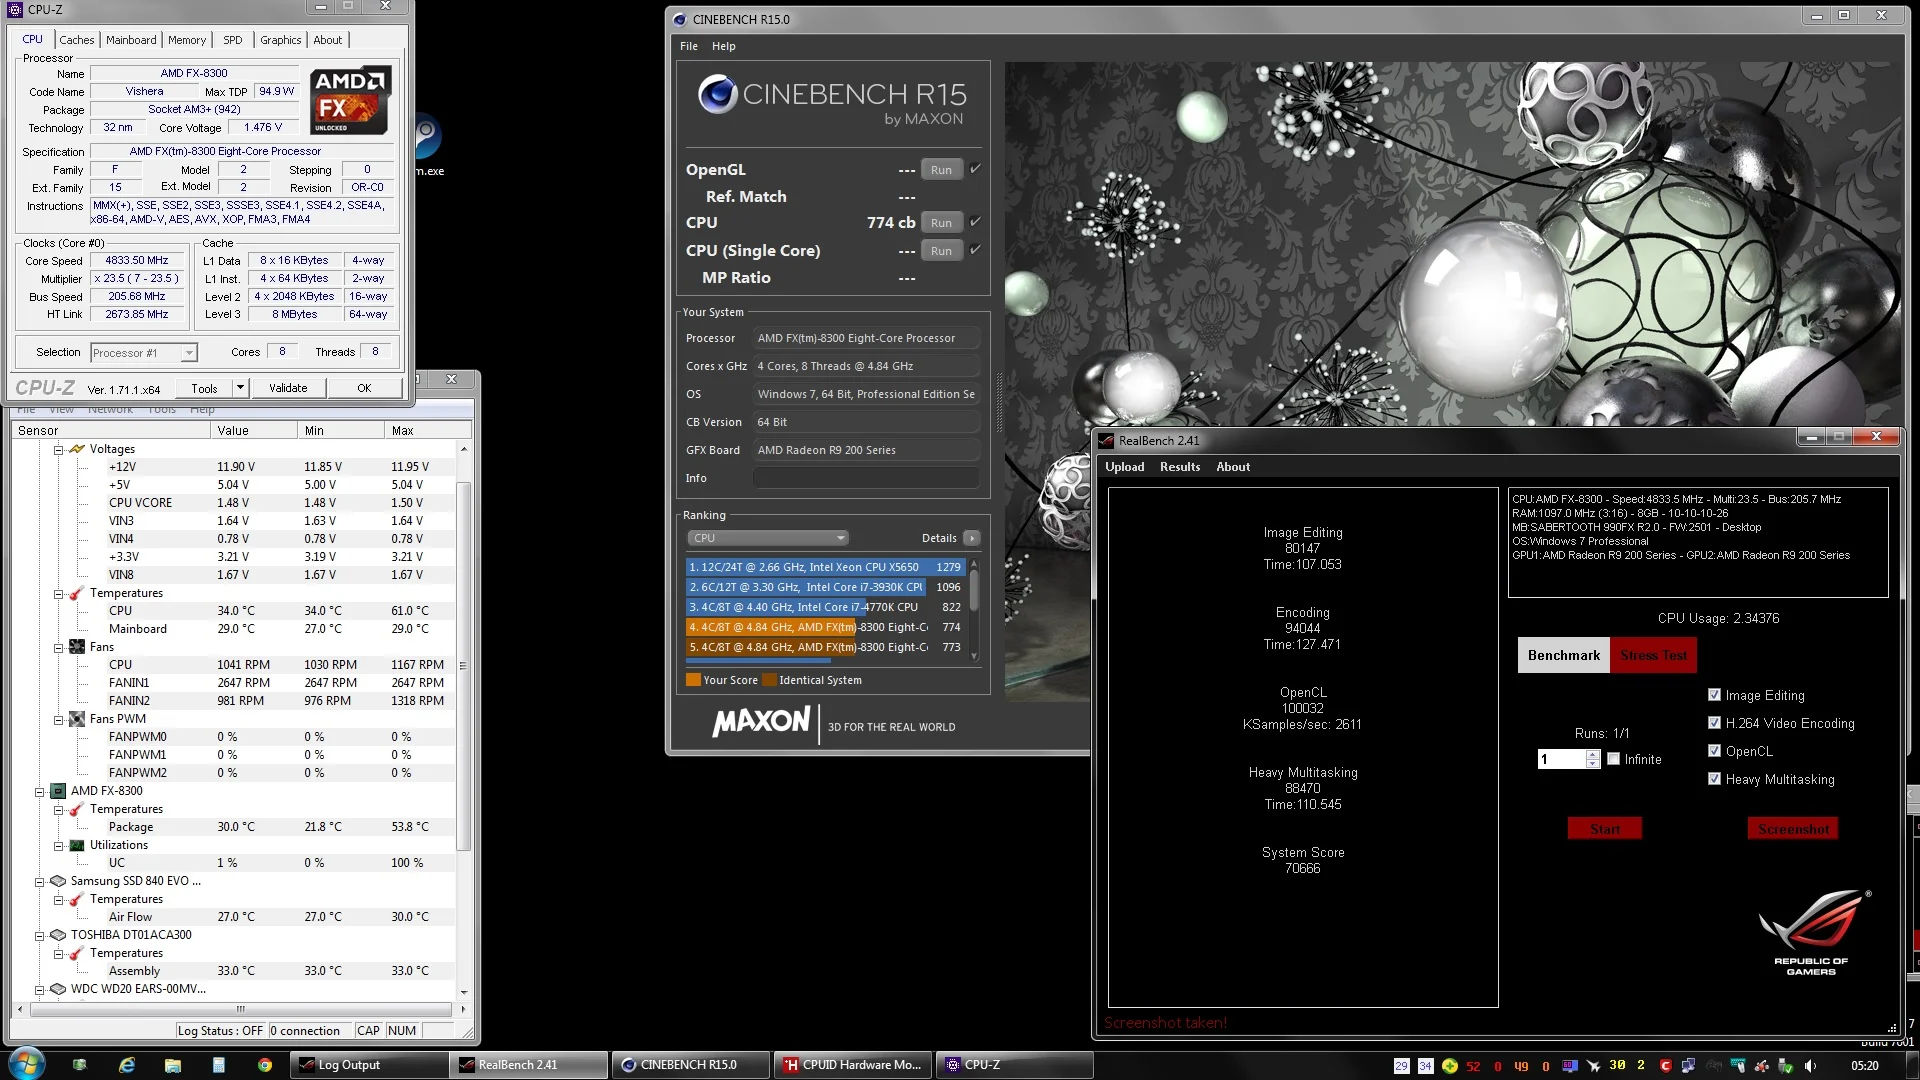Click the AMD FX logo in CPU-Z

click(x=349, y=100)
